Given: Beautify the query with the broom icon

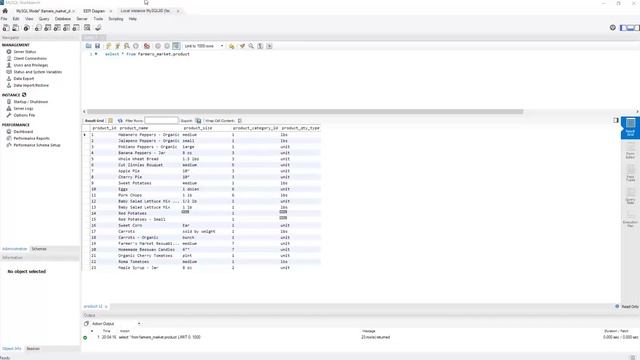Looking at the screenshot, I should pyautogui.click(x=242, y=46).
